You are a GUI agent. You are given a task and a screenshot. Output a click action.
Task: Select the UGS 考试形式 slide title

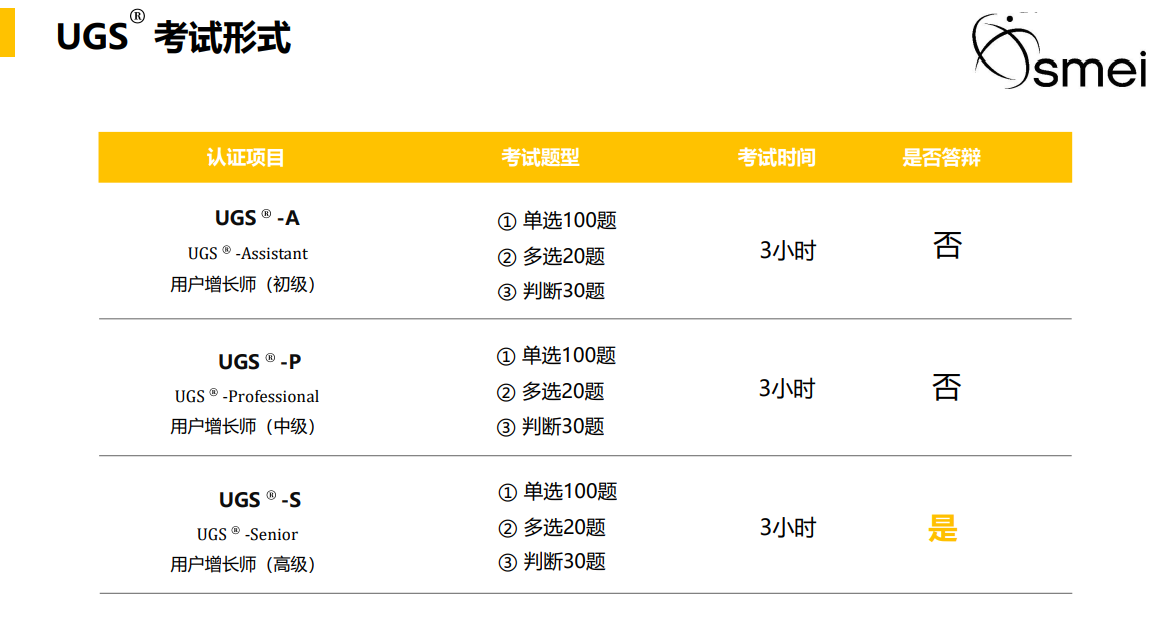173,34
